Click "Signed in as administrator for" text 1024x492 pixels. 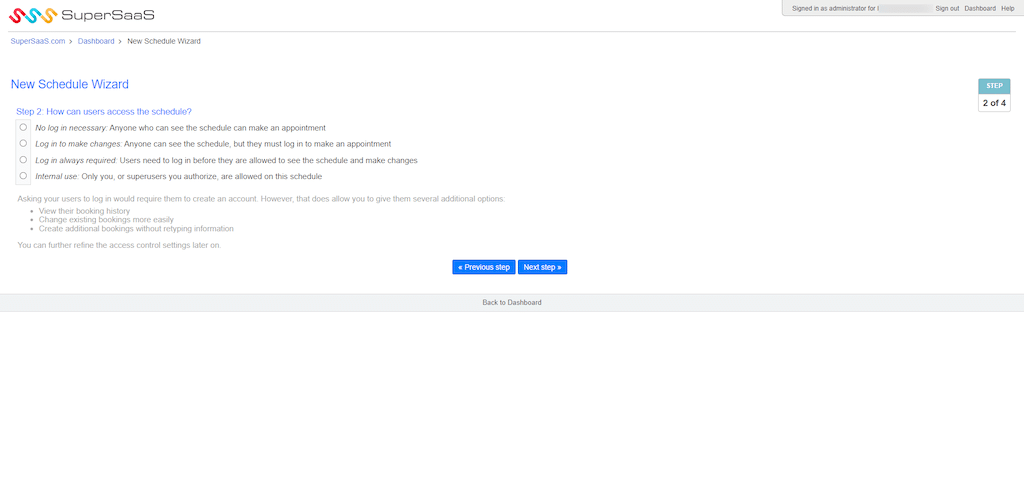(x=833, y=8)
